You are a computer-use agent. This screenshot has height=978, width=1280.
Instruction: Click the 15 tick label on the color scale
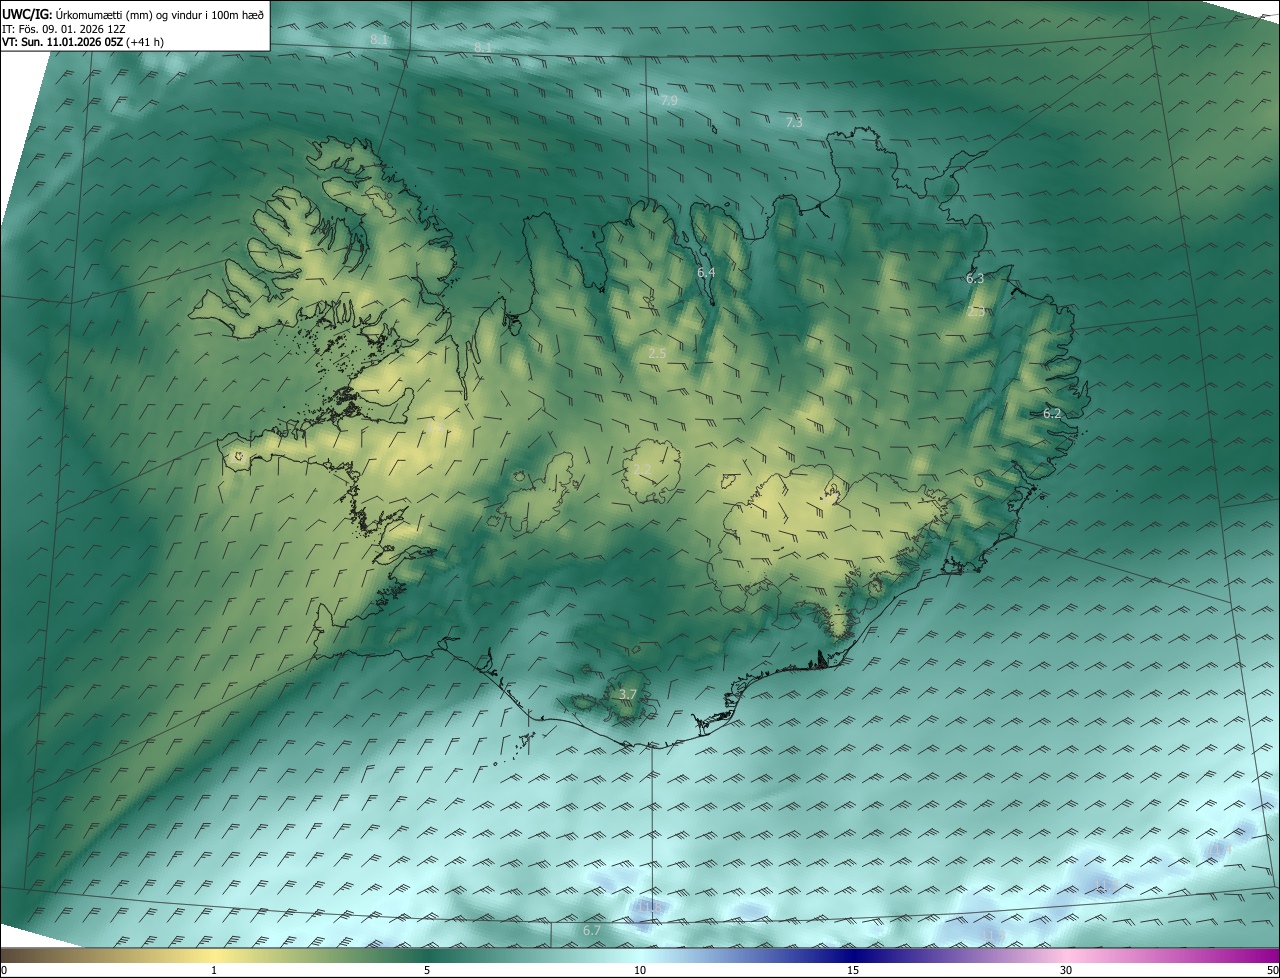click(x=853, y=970)
